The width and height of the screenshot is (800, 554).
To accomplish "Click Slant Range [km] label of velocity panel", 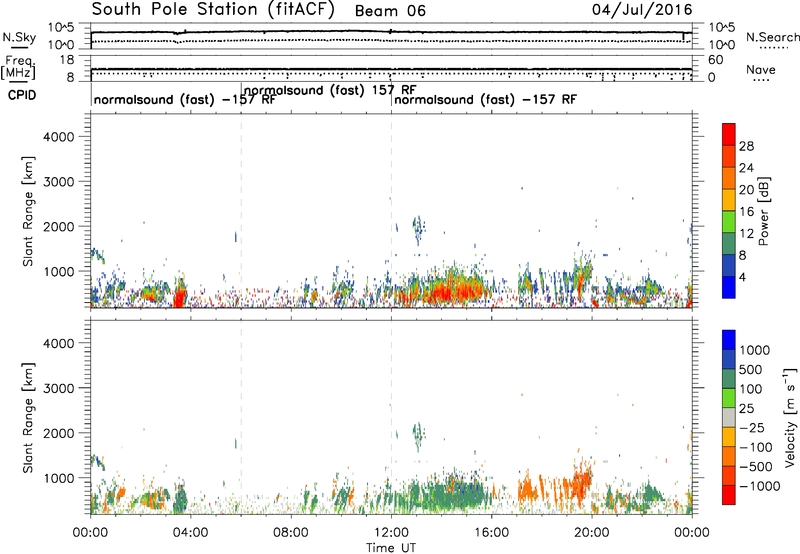I will click(28, 418).
